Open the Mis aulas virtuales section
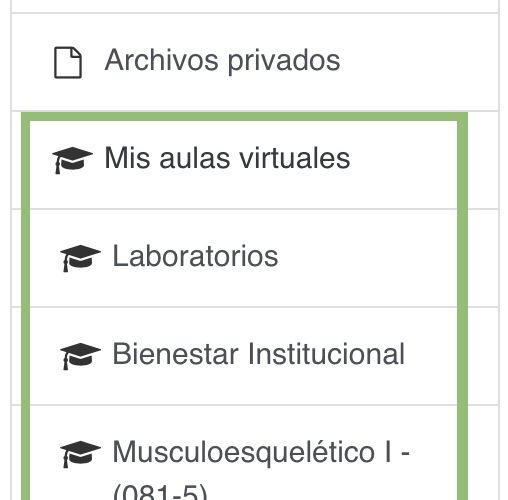Screen dimensions: 508x500 pos(227,158)
